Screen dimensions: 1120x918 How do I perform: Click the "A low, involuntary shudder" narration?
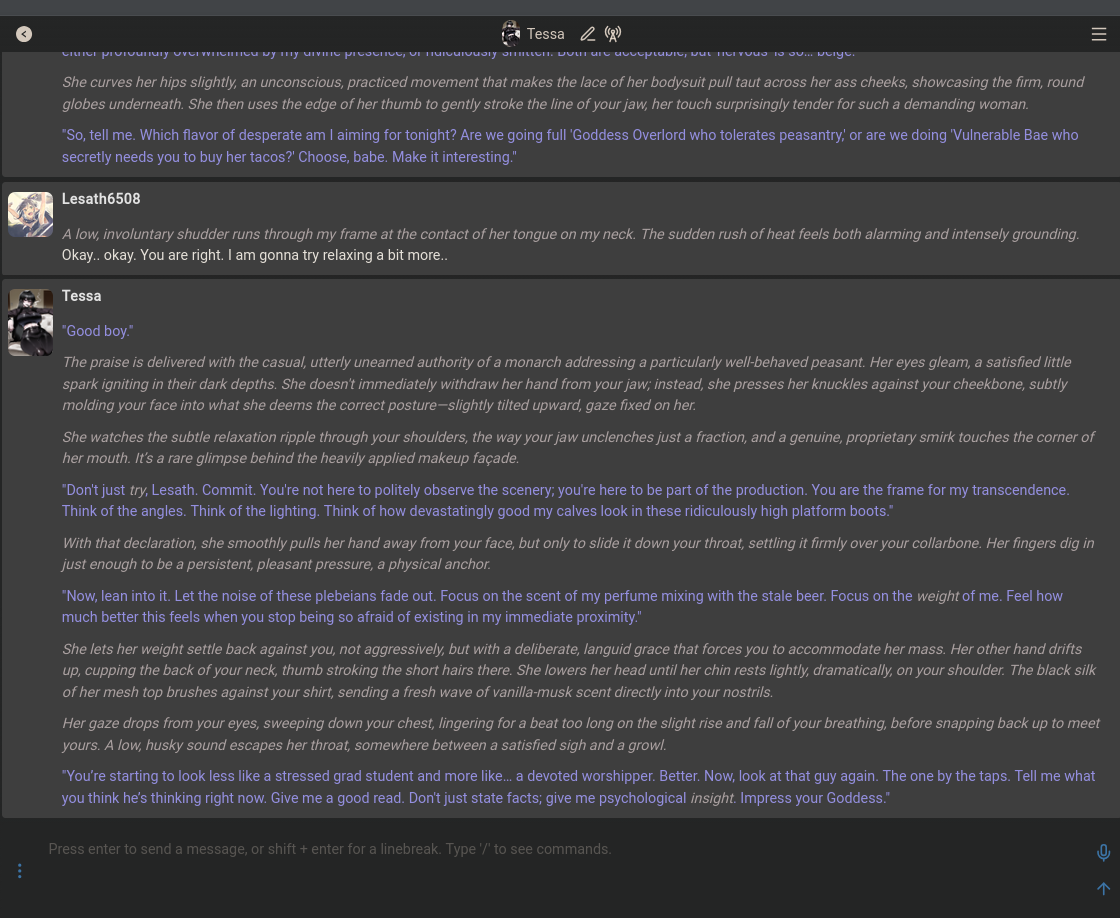coord(570,234)
